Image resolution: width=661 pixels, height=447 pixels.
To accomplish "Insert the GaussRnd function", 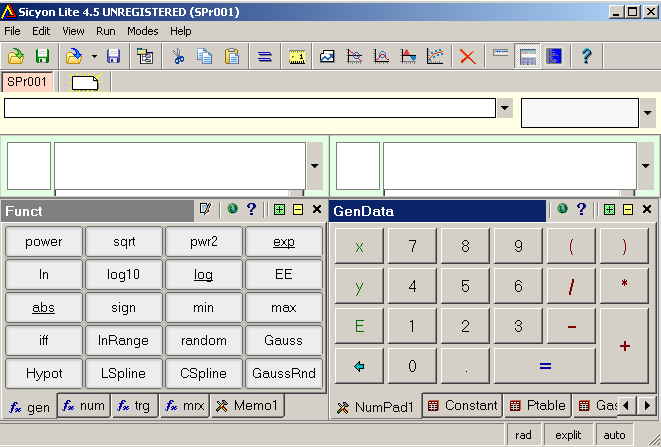I will [284, 373].
